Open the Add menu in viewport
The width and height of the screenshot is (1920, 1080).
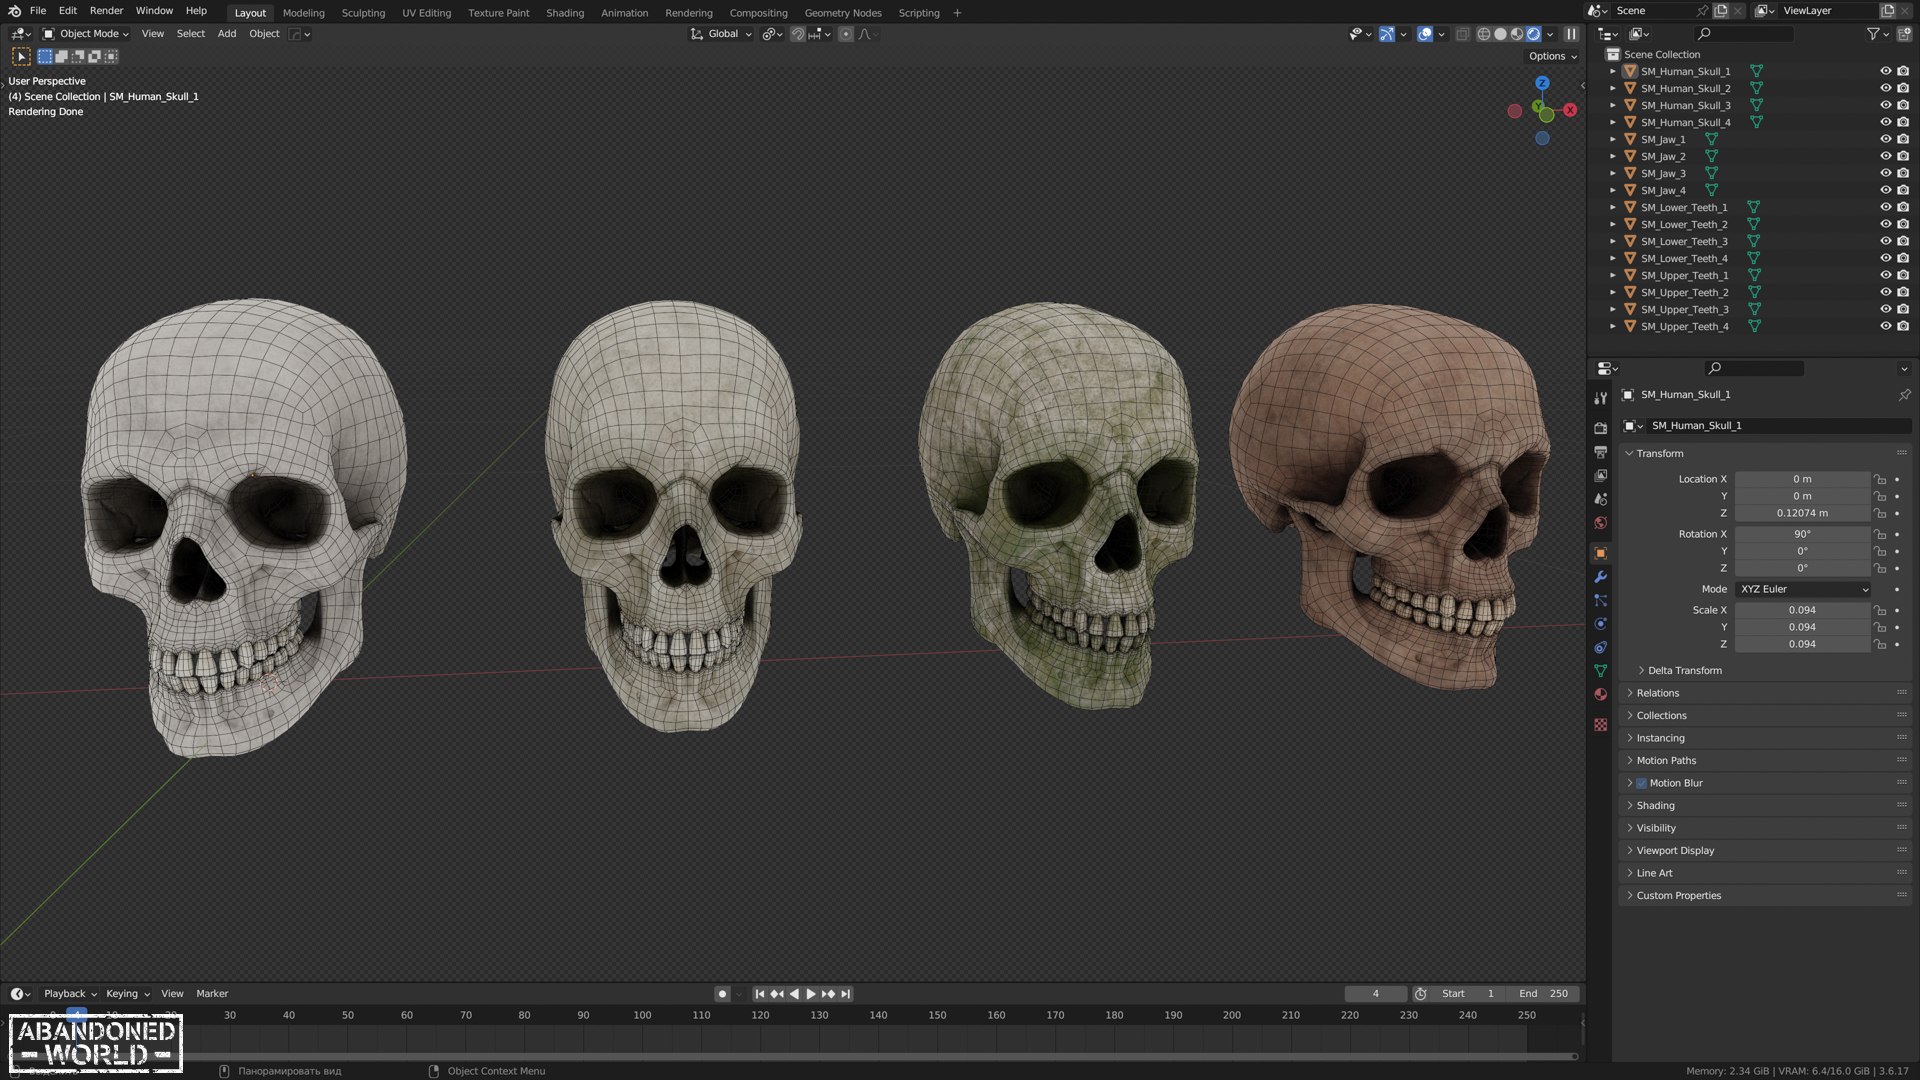227,34
